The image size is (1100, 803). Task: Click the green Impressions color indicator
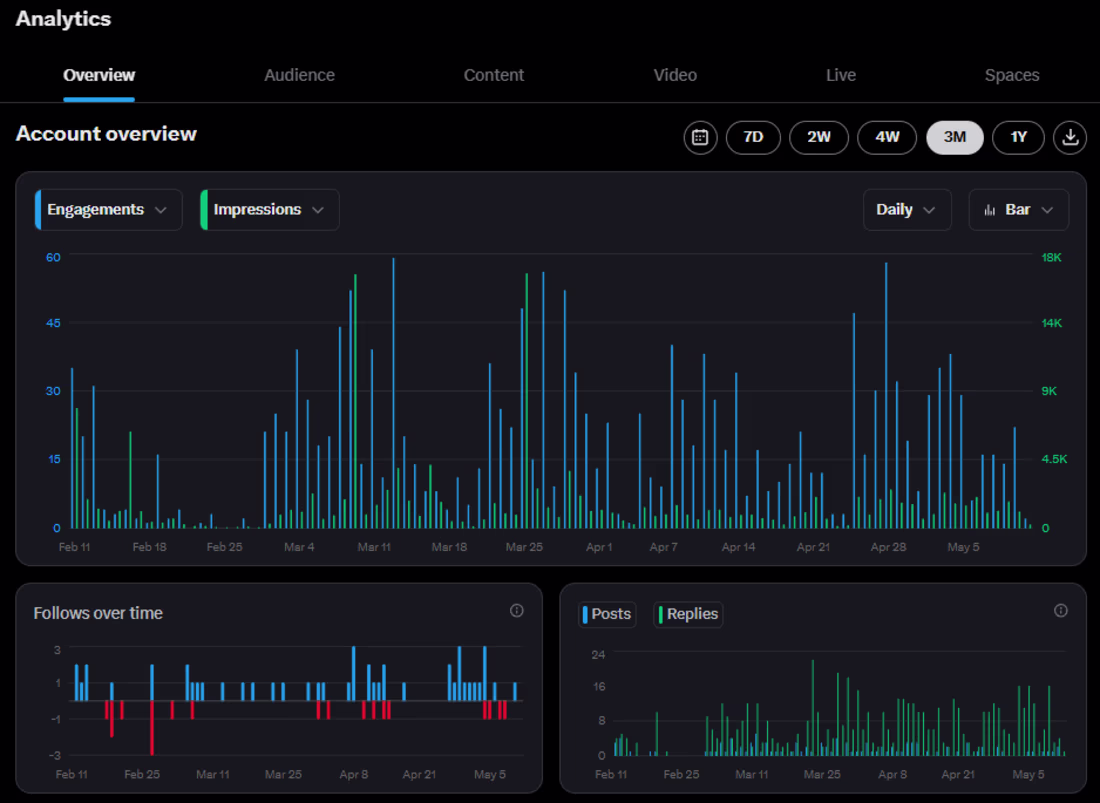pos(204,210)
